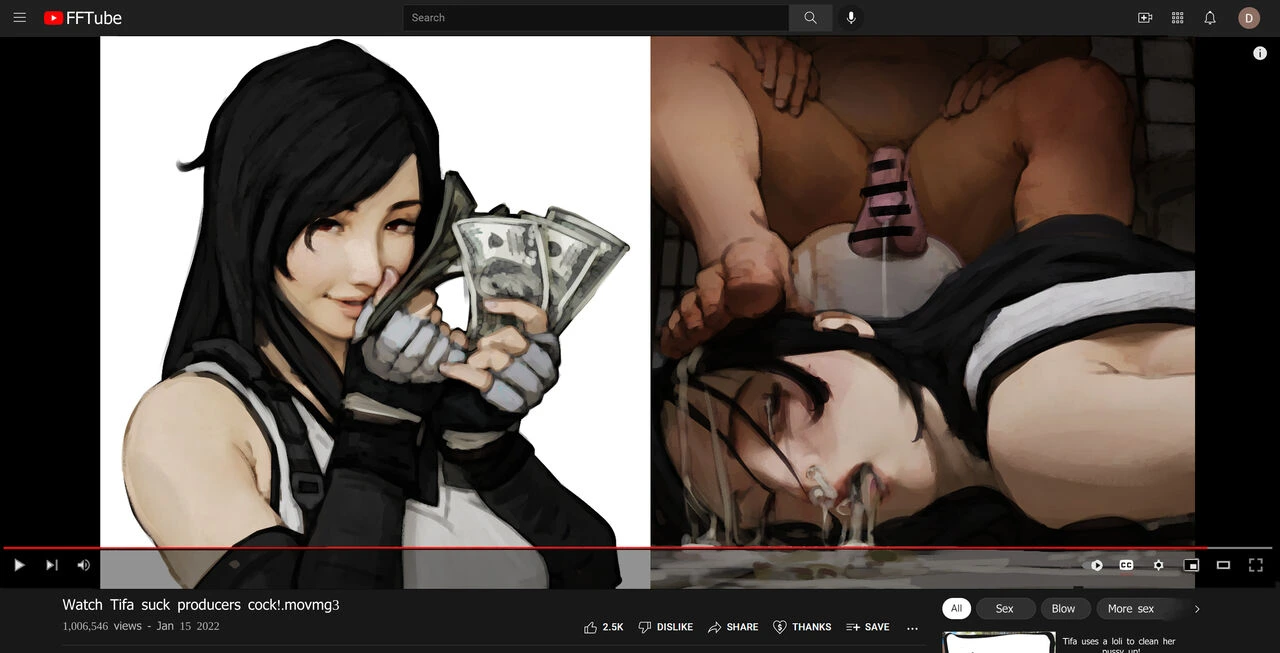Select the "All" filter chip
The height and width of the screenshot is (653, 1280).
(x=956, y=608)
